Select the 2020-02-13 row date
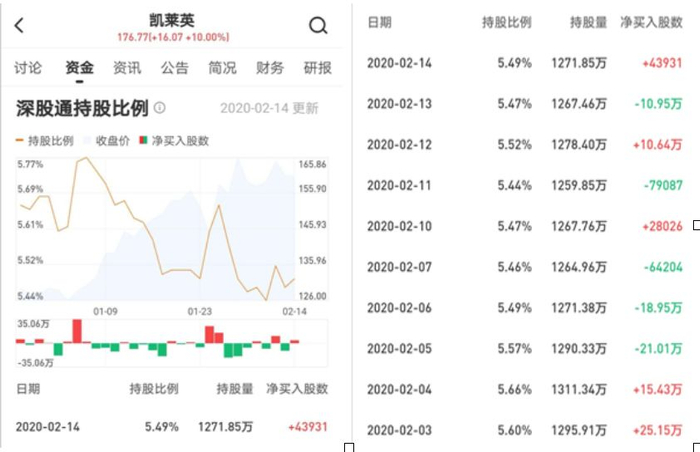 [400, 104]
